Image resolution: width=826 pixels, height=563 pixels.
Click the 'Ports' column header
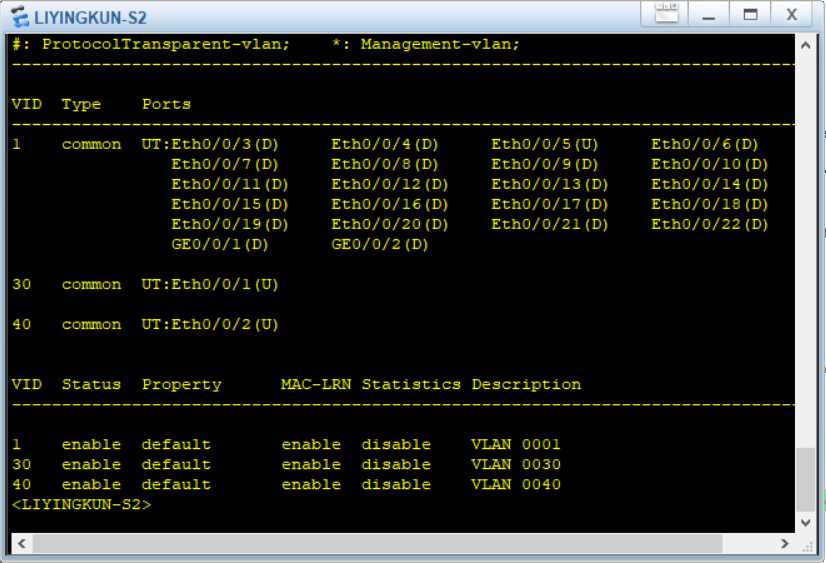pos(166,104)
